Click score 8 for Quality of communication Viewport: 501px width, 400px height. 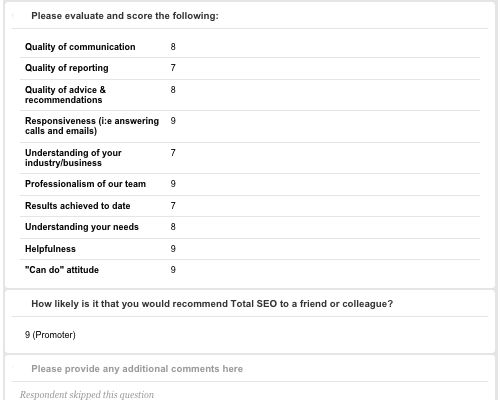pos(173,47)
